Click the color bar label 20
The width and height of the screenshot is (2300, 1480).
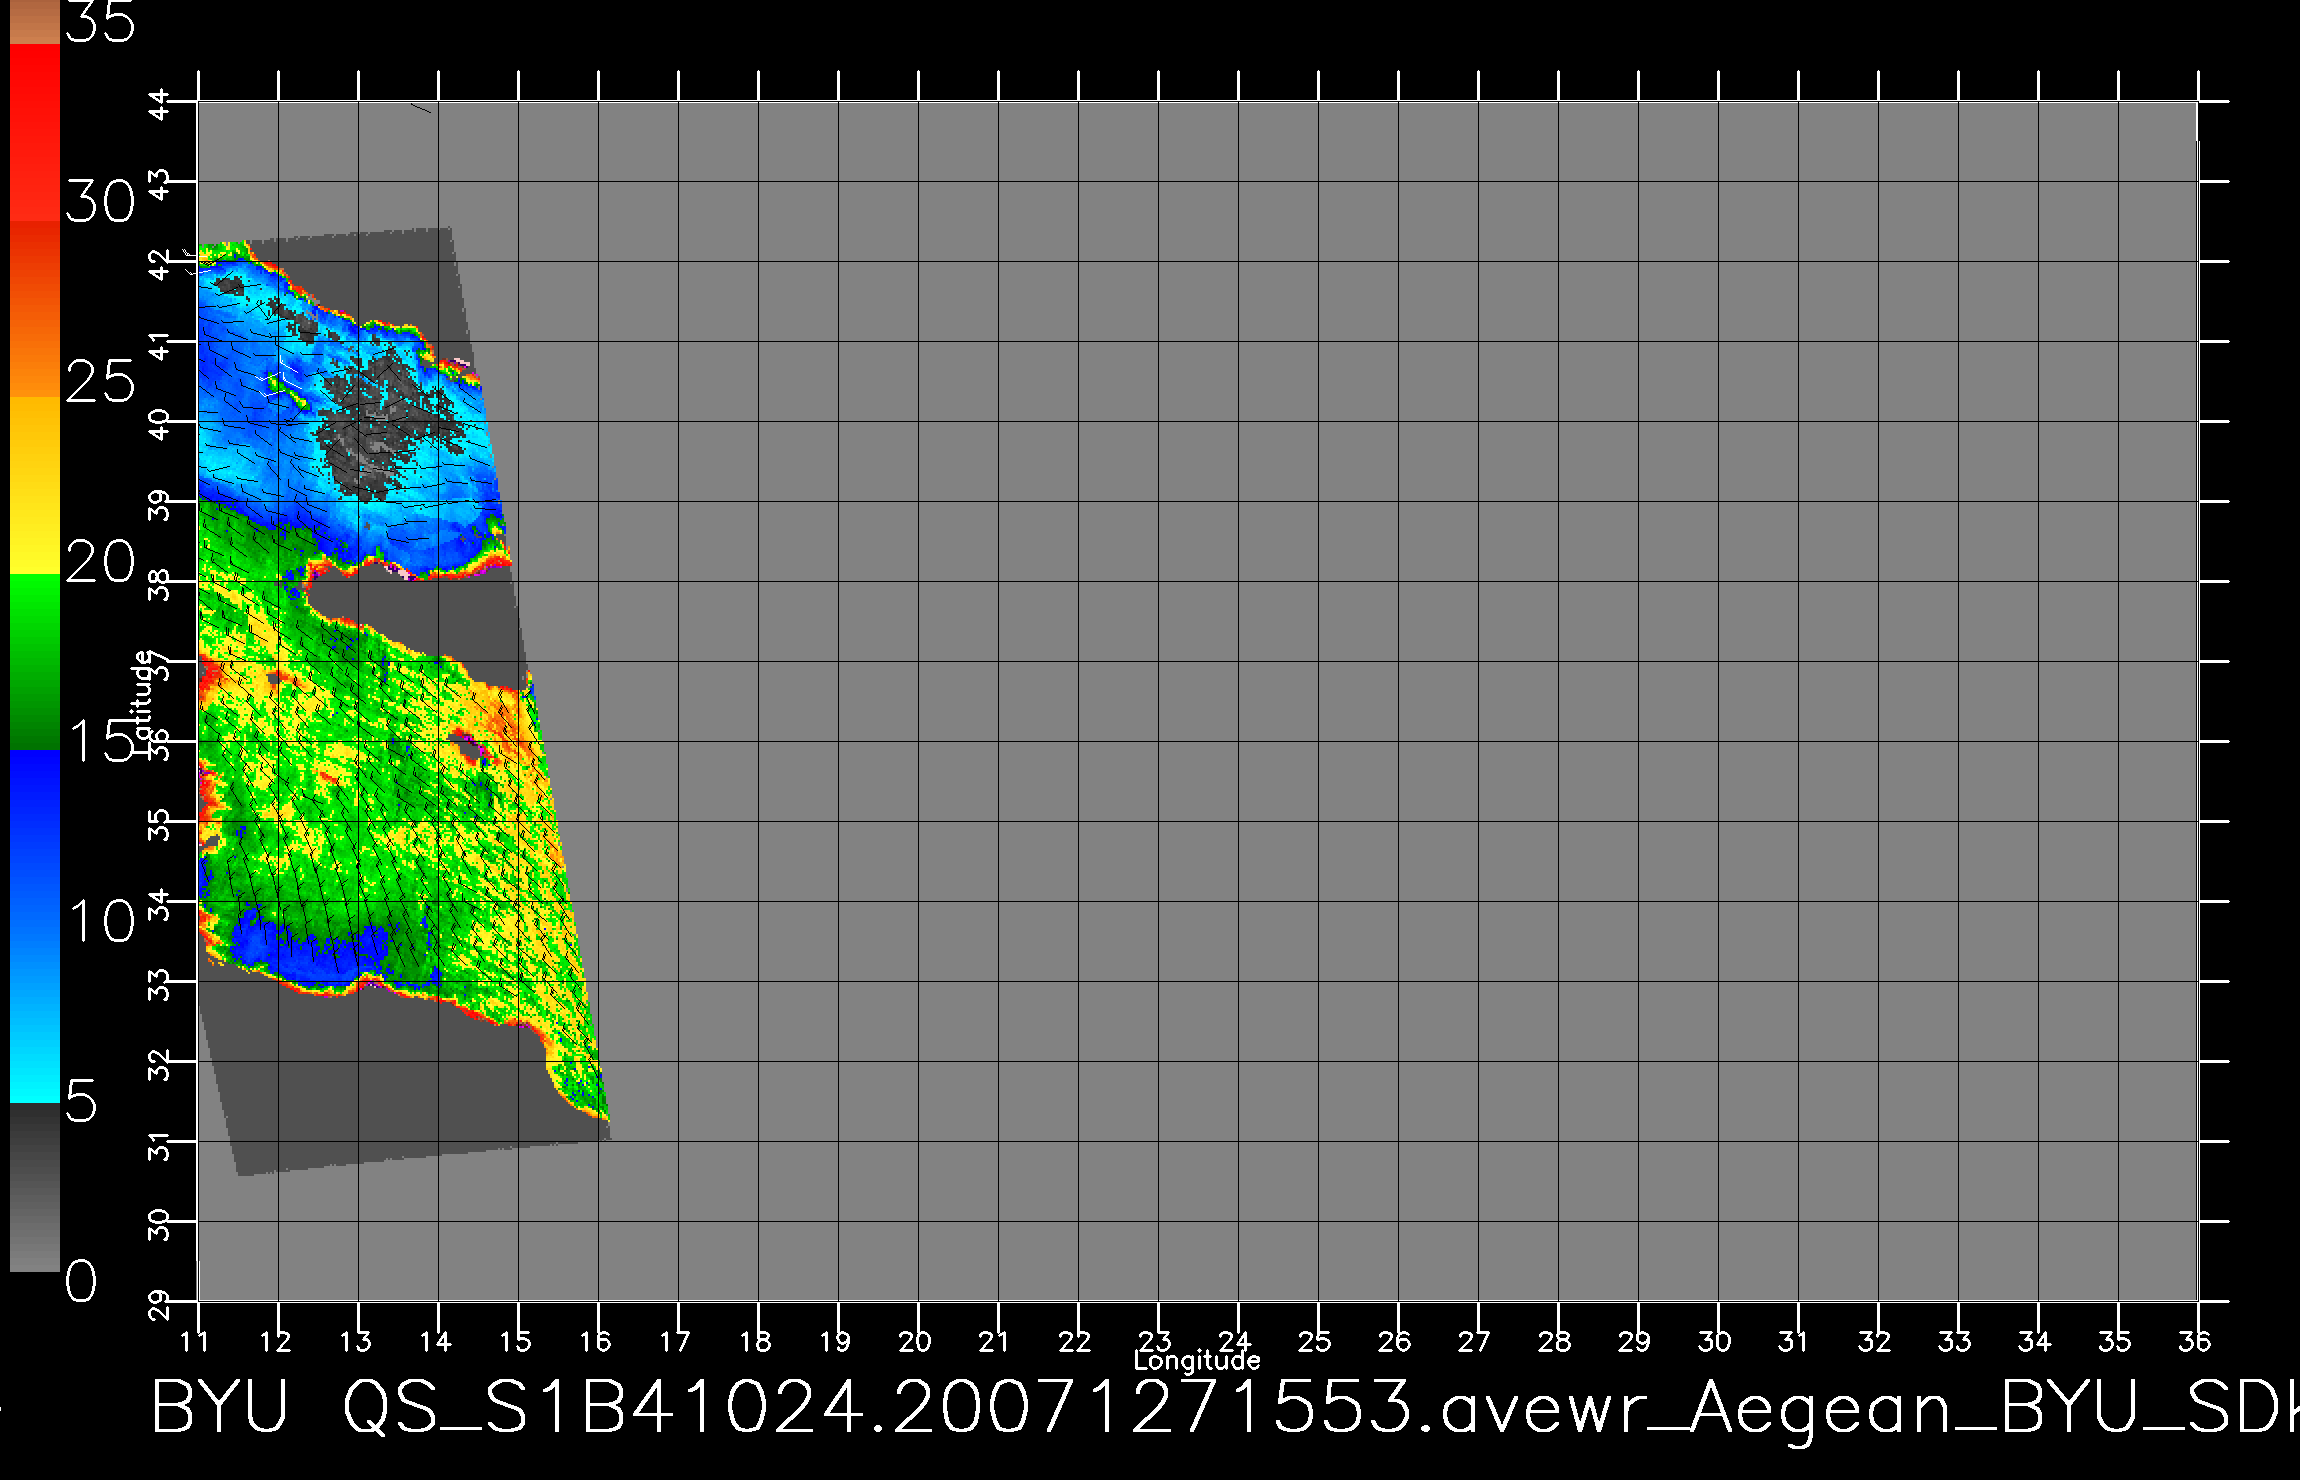100,562
